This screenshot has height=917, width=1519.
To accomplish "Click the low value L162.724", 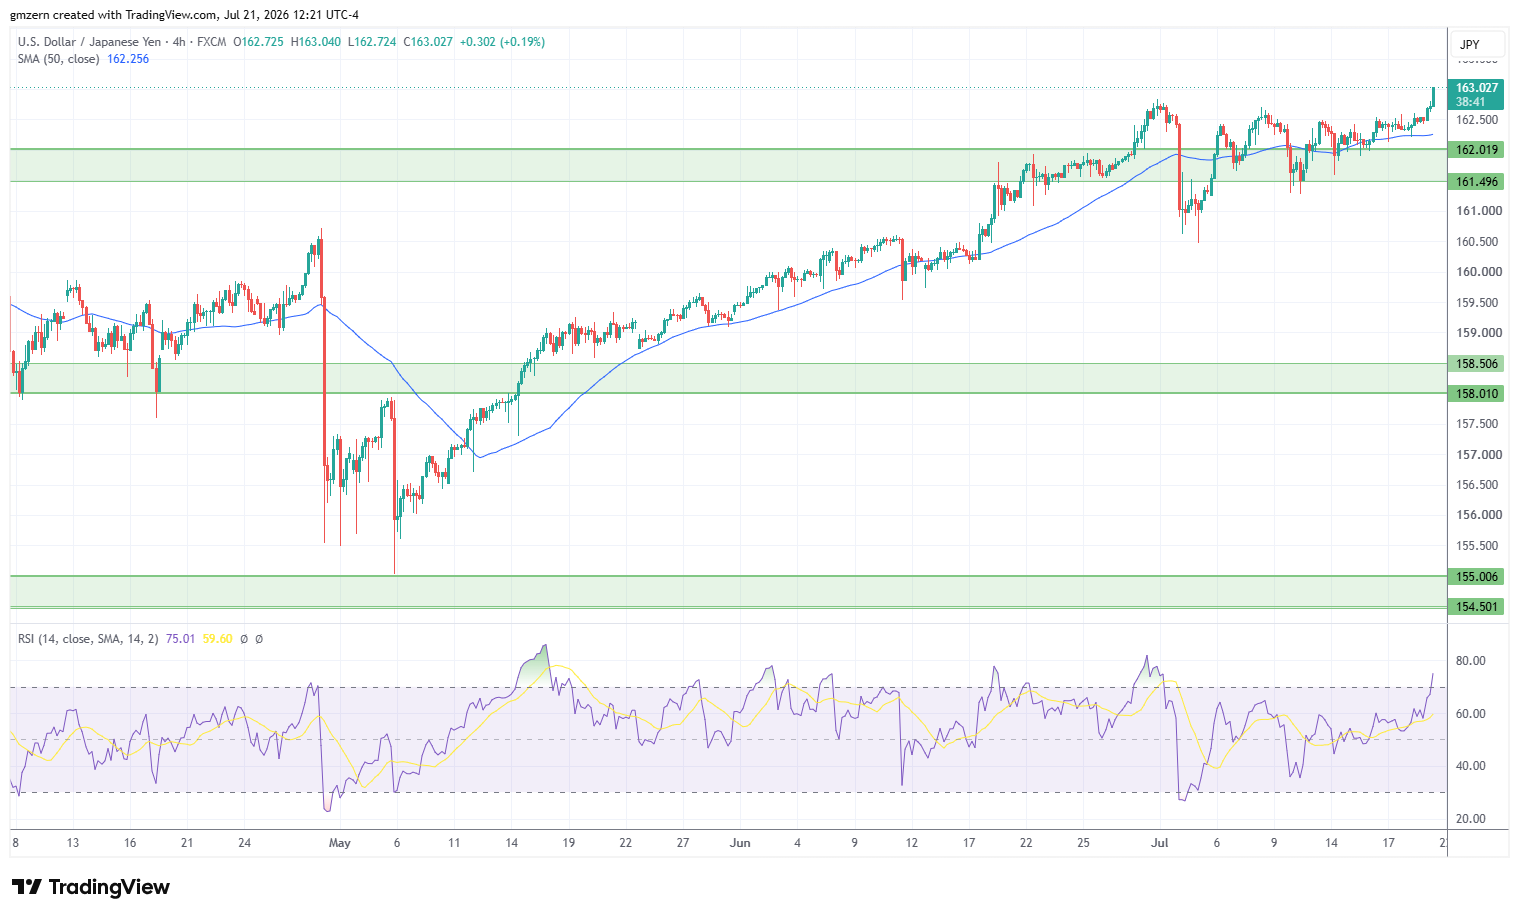I will (371, 42).
